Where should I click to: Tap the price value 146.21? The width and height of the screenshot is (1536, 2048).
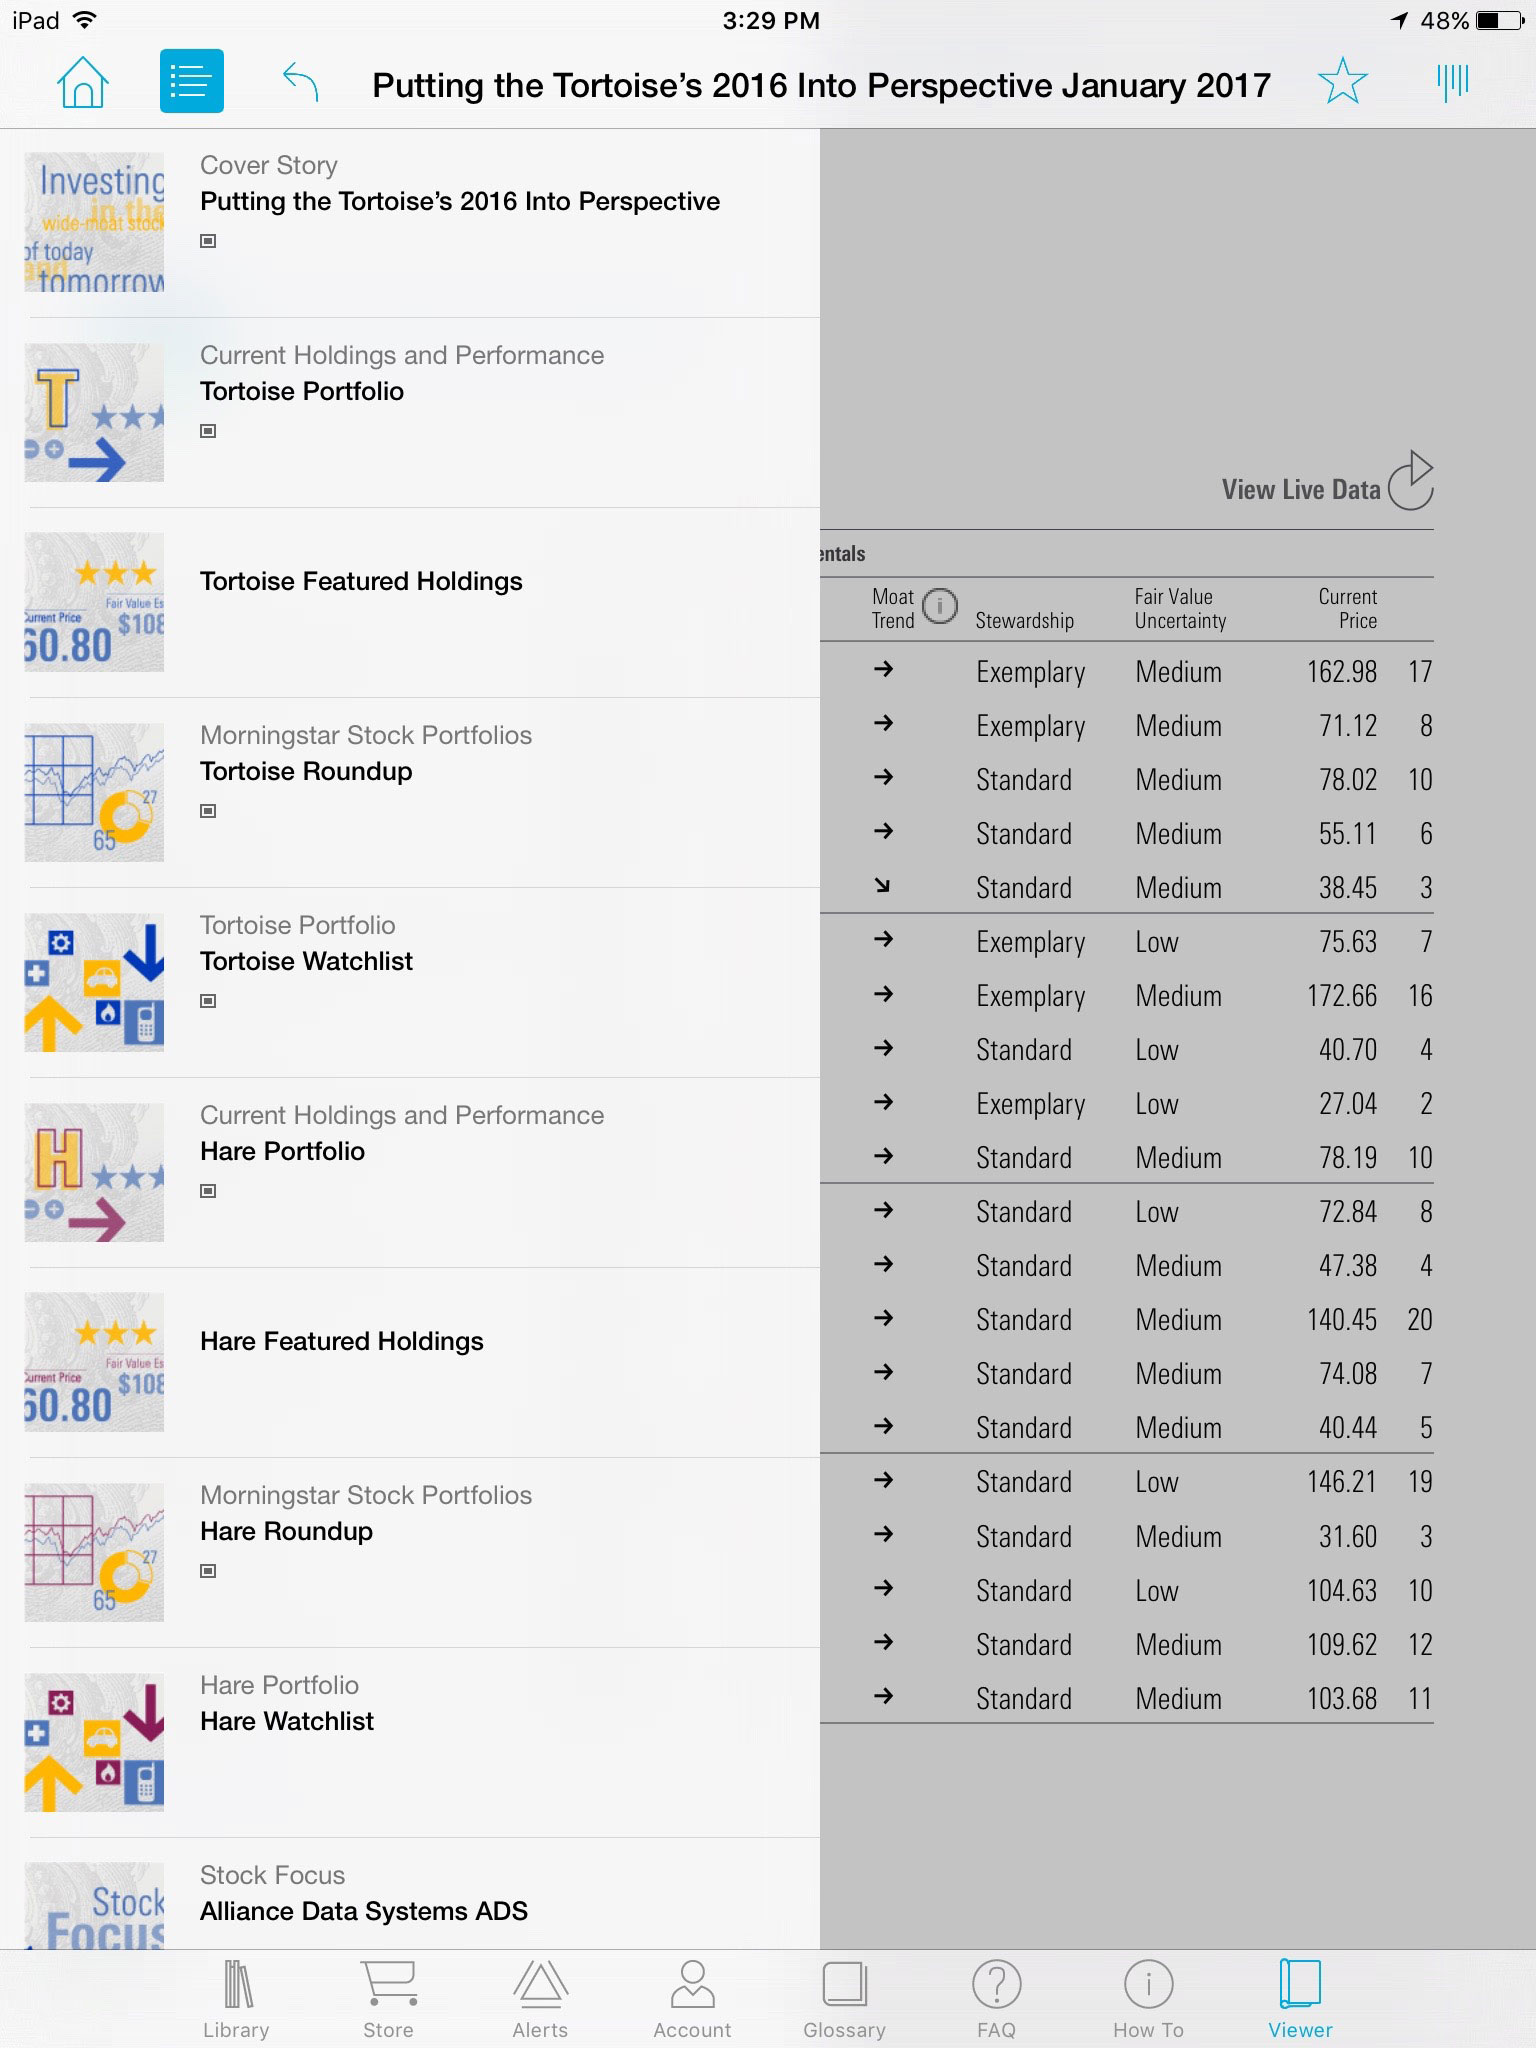click(1342, 1482)
